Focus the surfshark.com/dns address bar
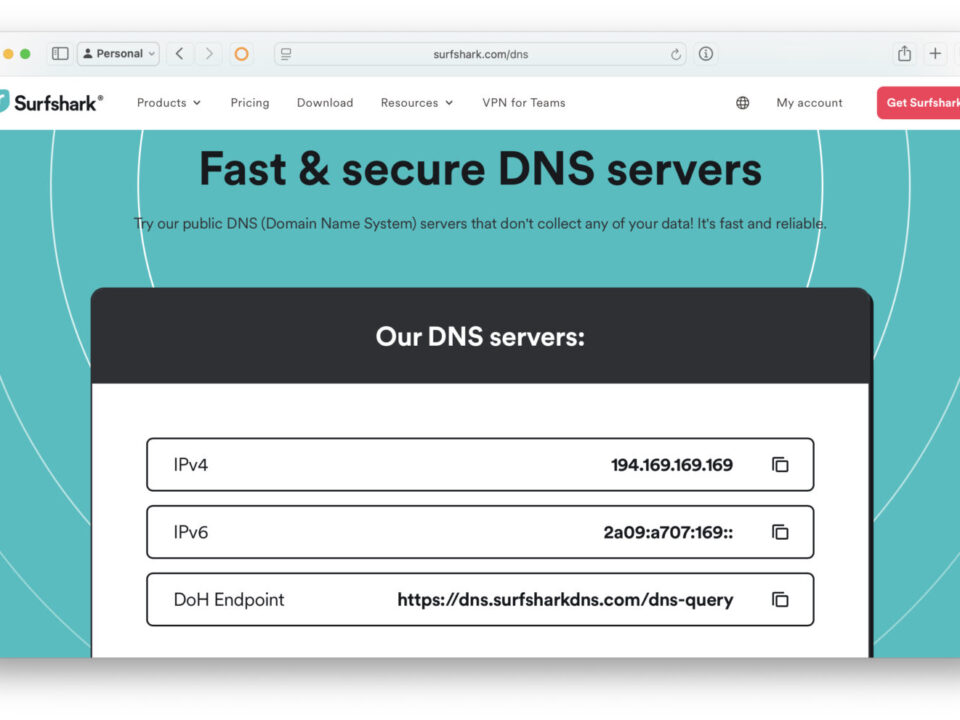Image resolution: width=960 pixels, height=720 pixels. pos(480,54)
